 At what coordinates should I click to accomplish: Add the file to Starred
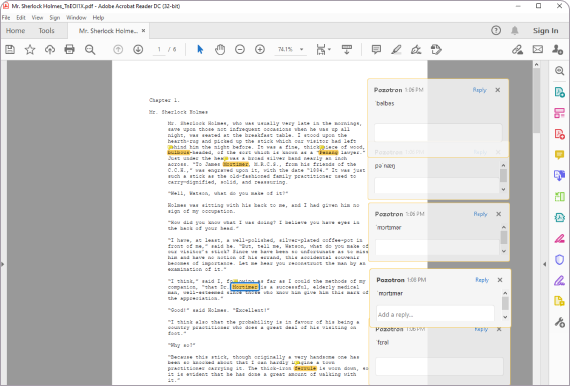tap(30, 49)
